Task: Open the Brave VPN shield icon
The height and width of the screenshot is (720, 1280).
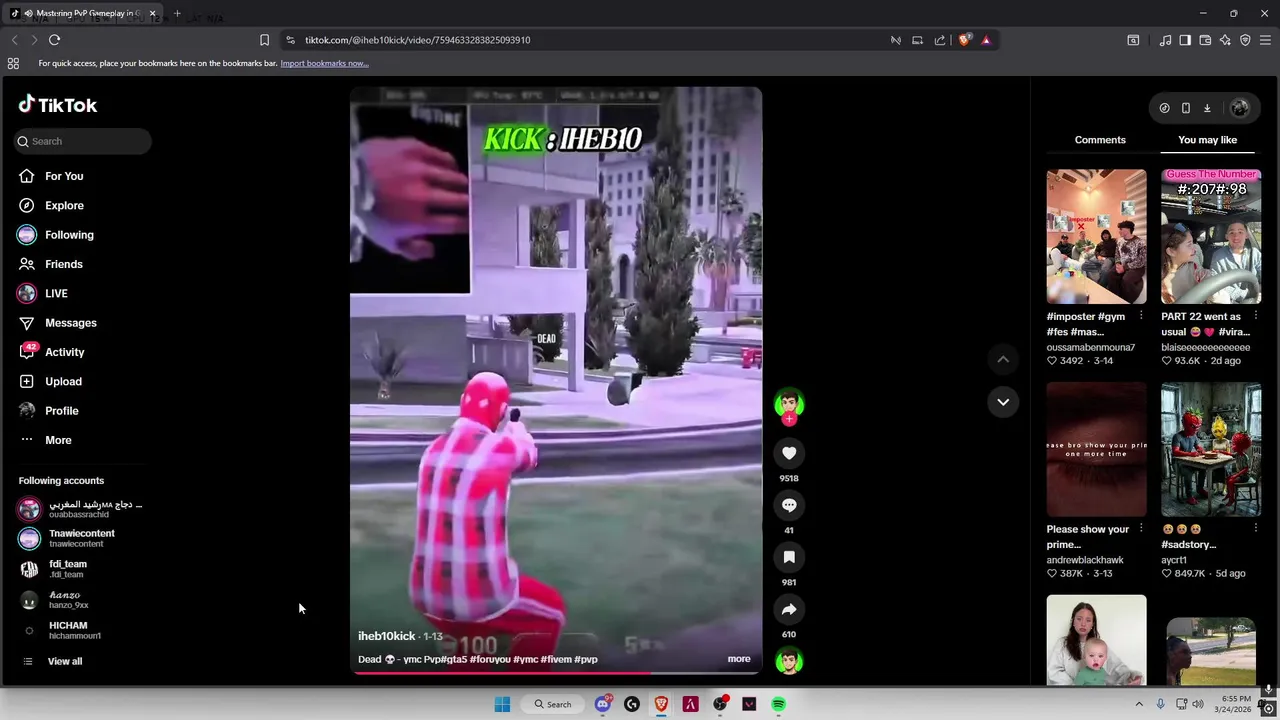Action: tap(1245, 40)
